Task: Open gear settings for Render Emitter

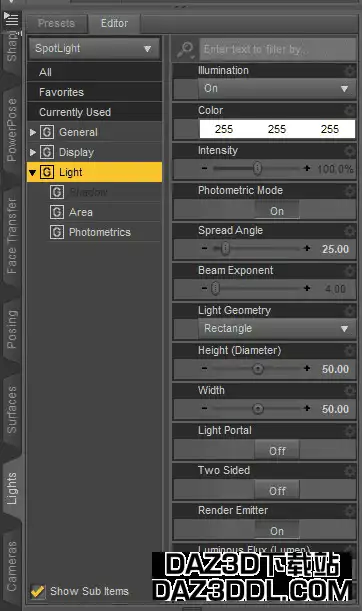Action: [x=350, y=510]
